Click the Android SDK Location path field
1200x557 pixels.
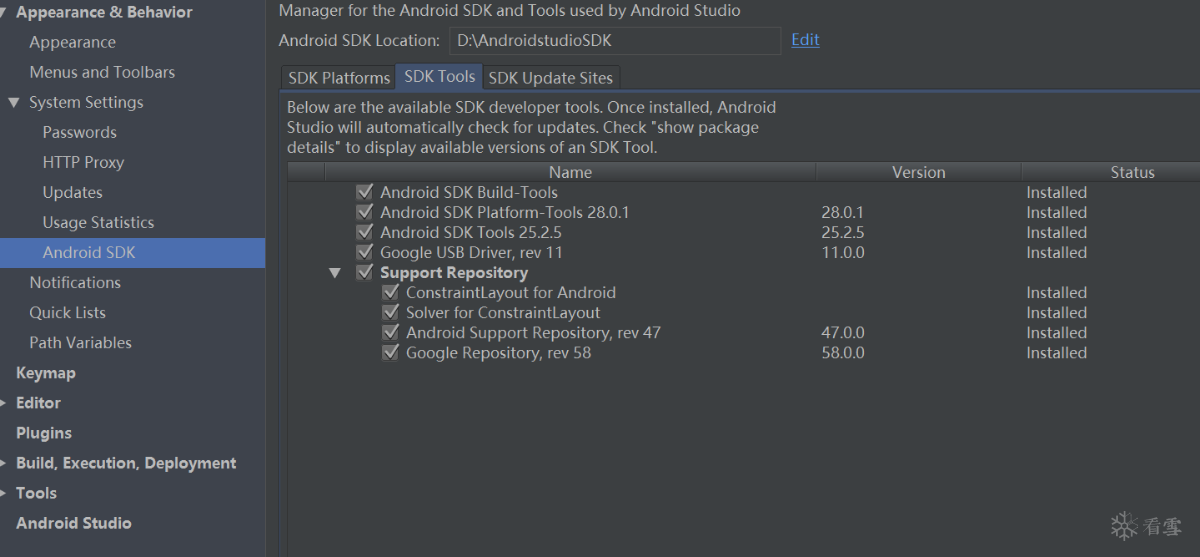tap(613, 41)
